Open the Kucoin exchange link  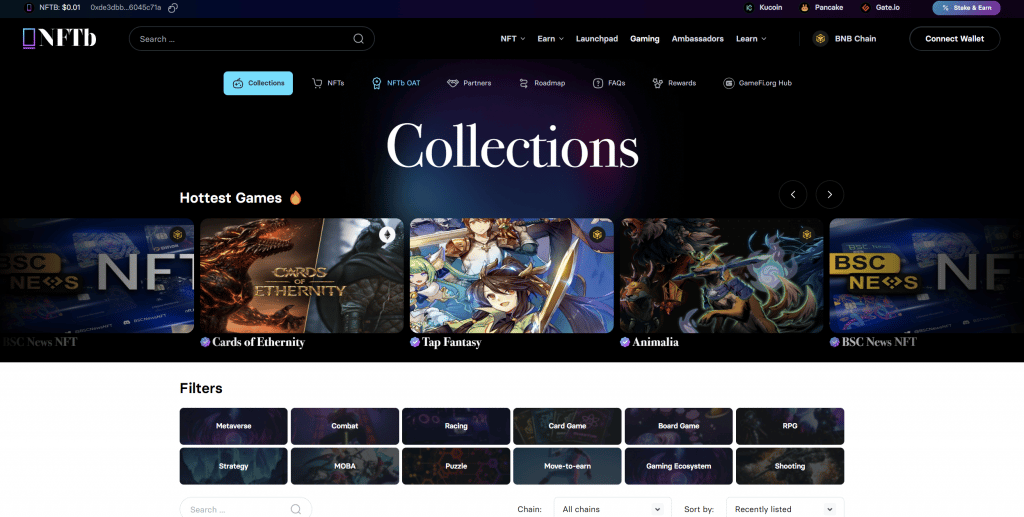tap(763, 8)
